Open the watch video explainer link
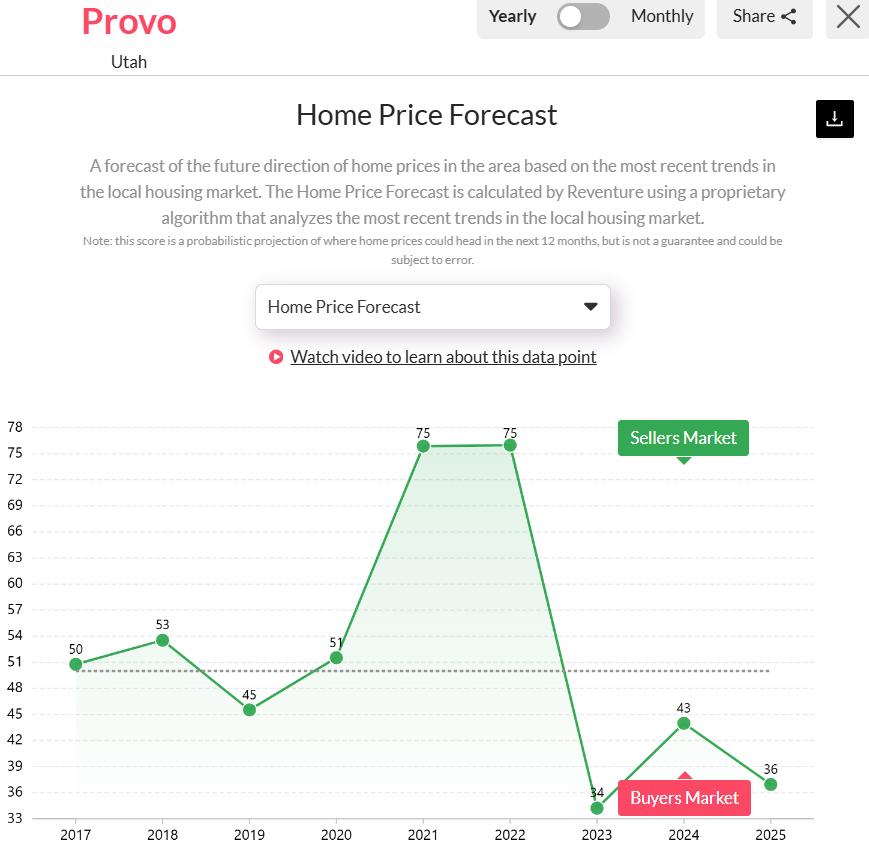The width and height of the screenshot is (869, 849). click(x=443, y=356)
